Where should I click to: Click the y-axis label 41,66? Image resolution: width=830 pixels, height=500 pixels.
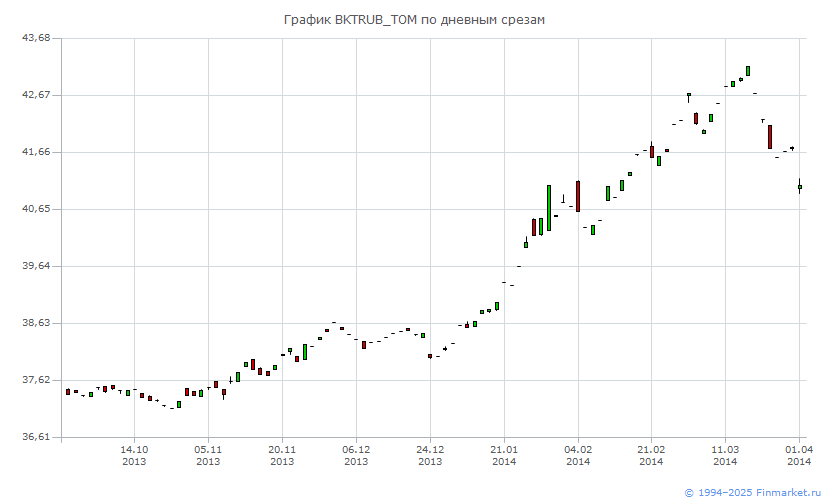[x=36, y=152]
